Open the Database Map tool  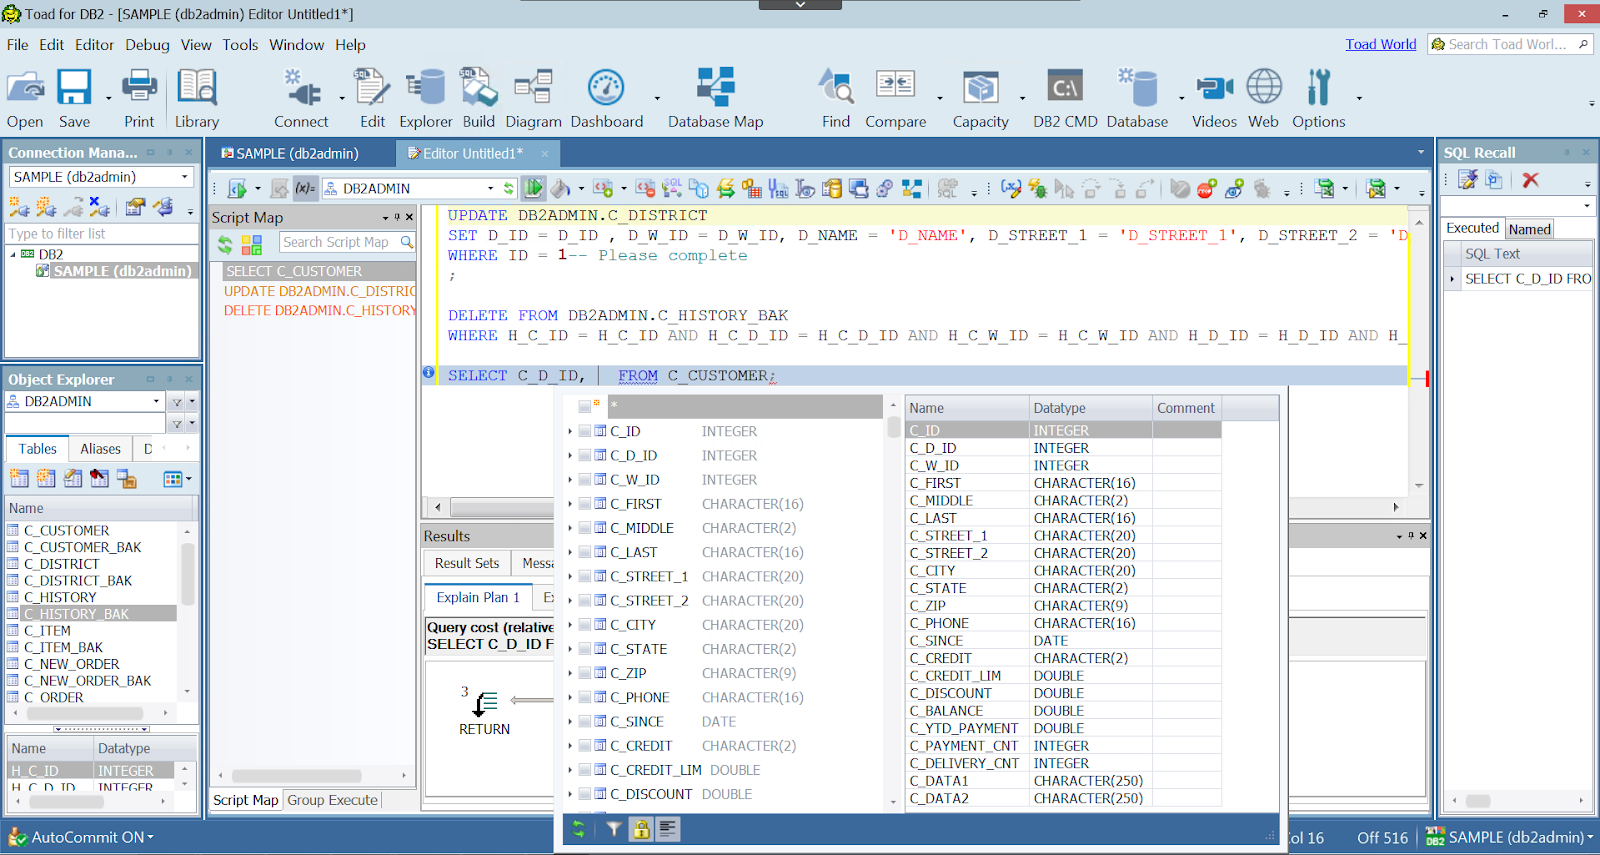(715, 98)
